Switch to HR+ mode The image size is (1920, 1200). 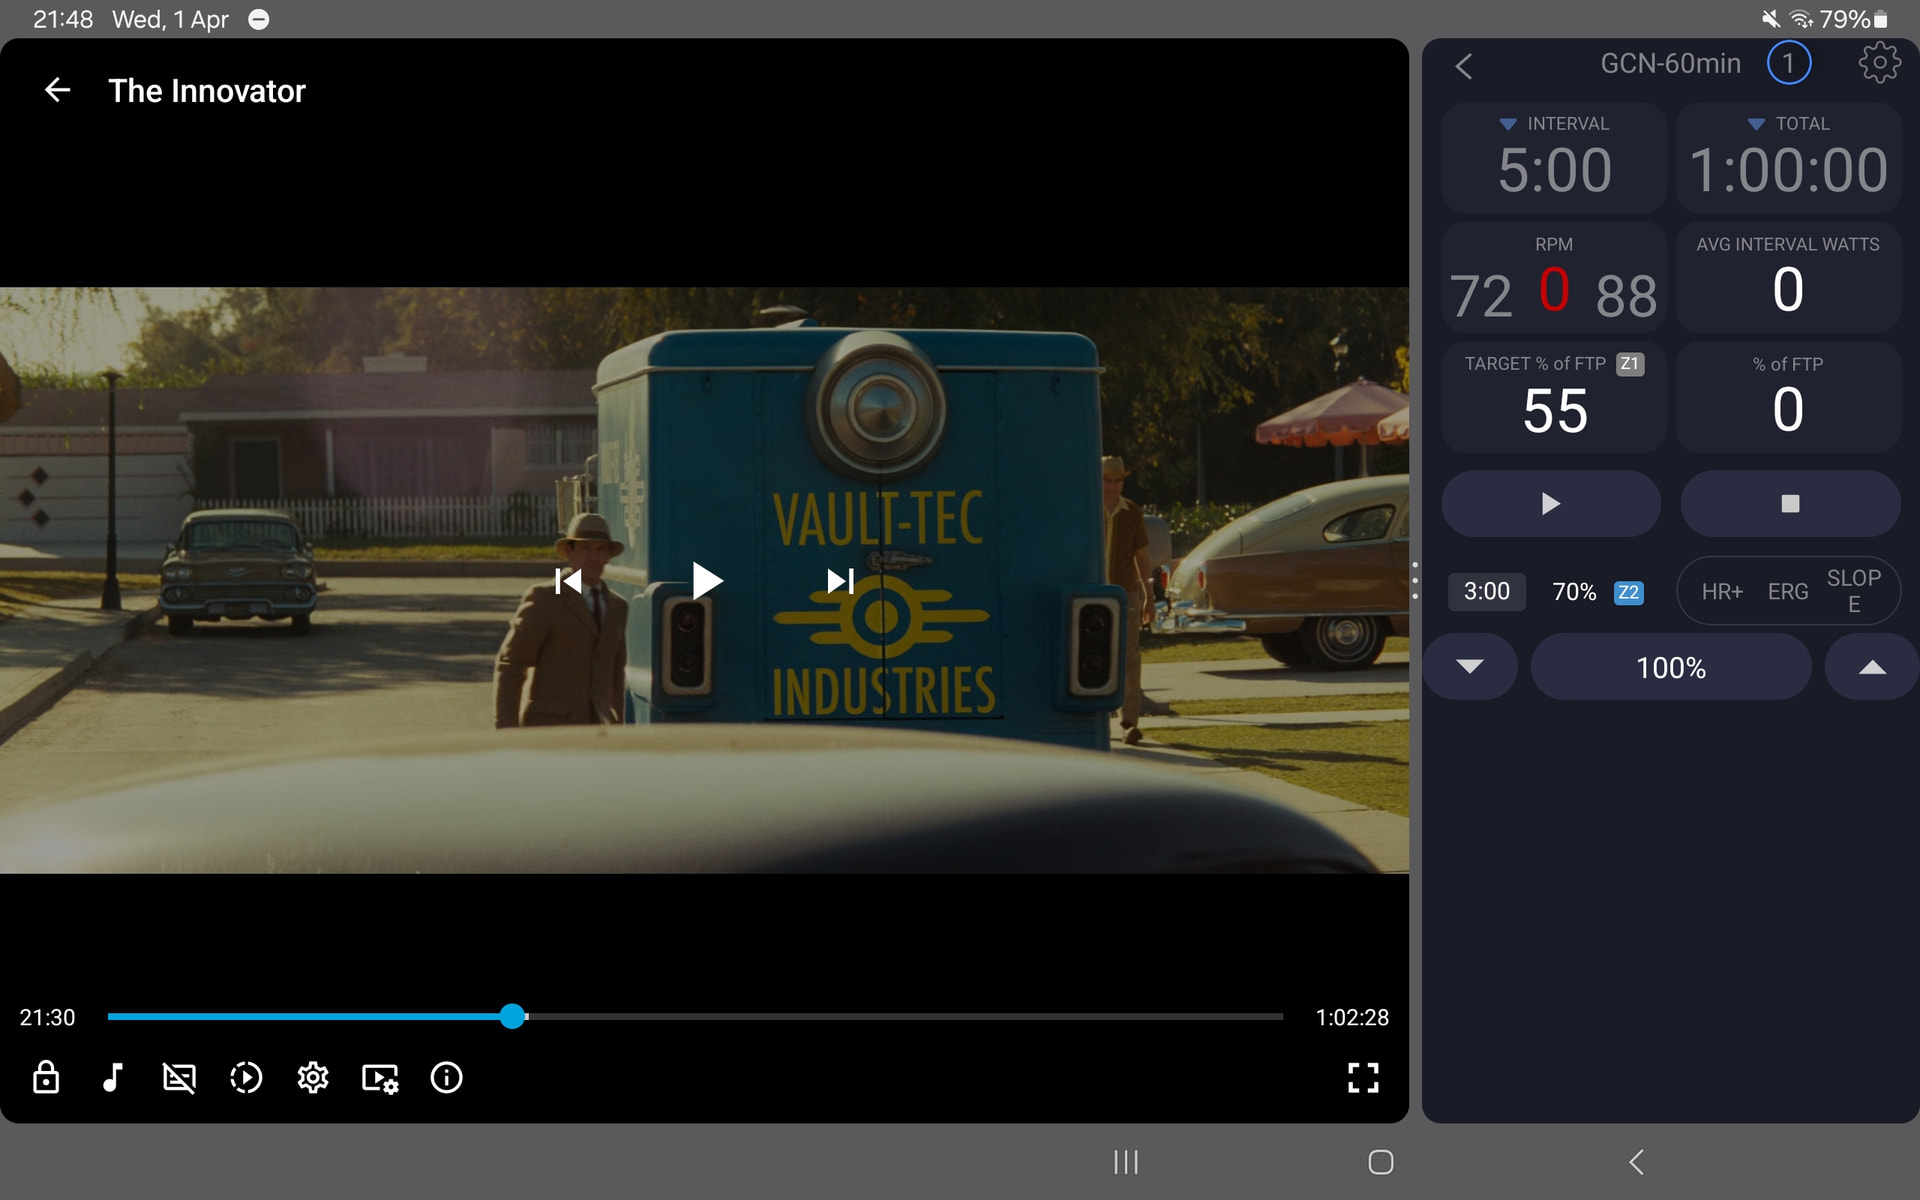coord(1722,592)
